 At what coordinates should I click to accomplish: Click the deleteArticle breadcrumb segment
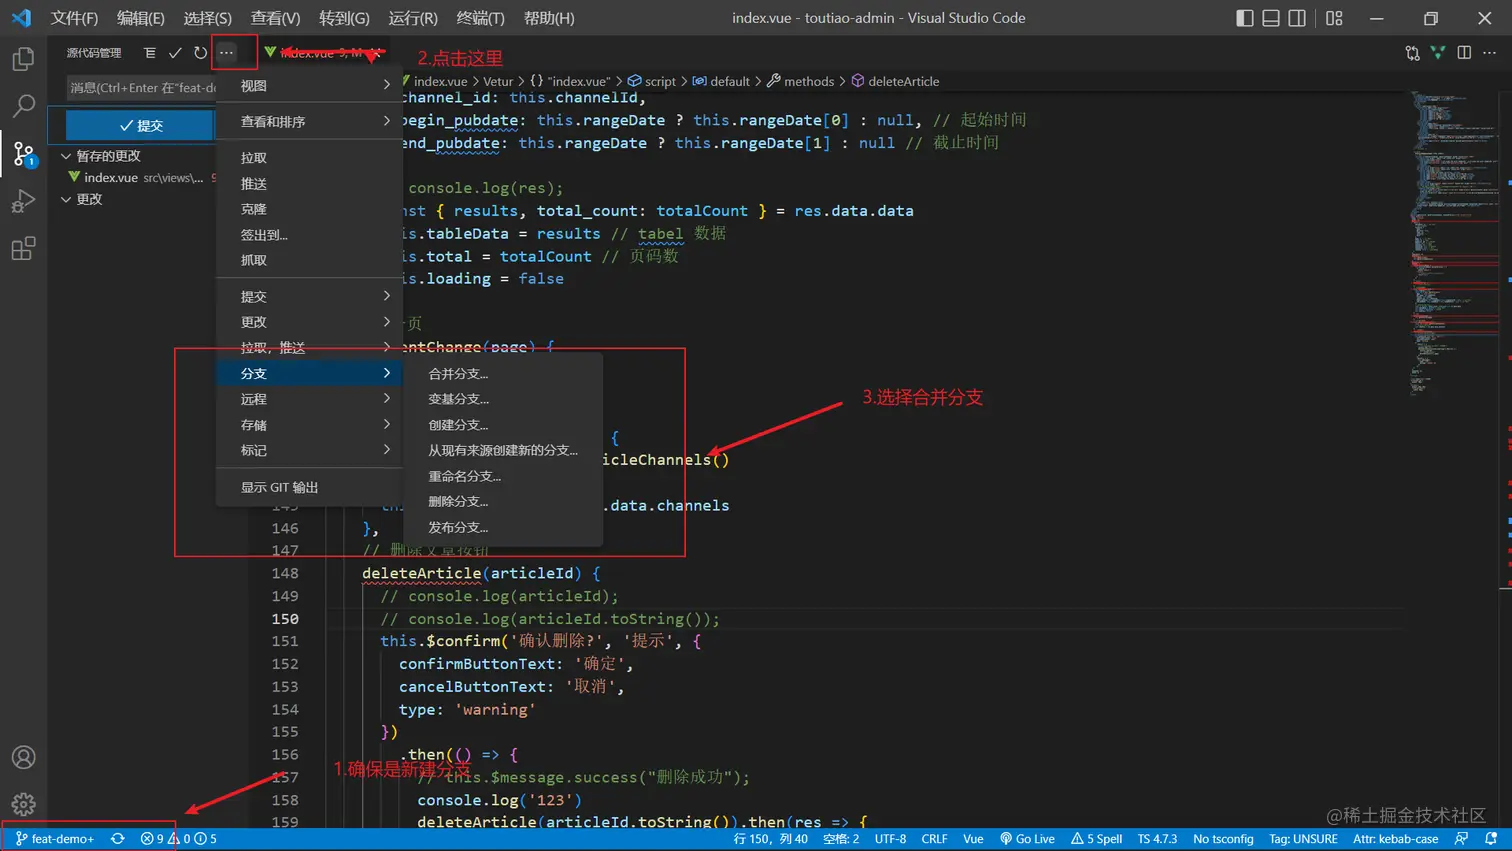point(895,81)
